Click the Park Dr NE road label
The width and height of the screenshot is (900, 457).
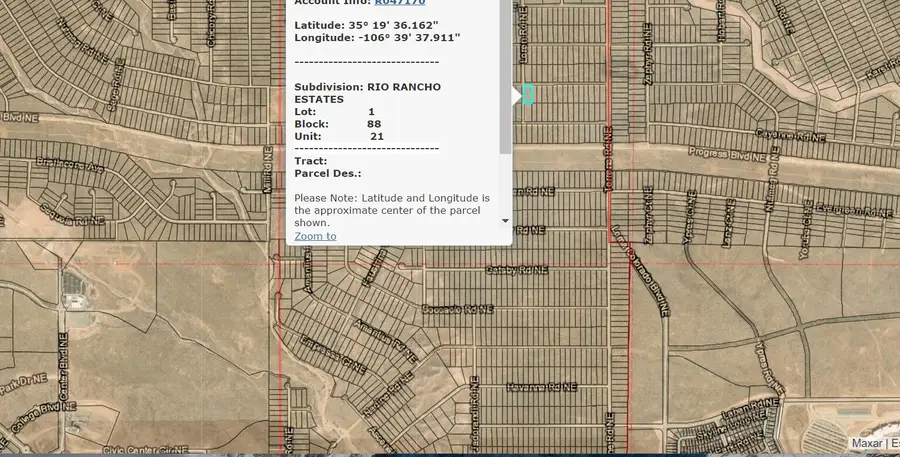click(x=23, y=384)
